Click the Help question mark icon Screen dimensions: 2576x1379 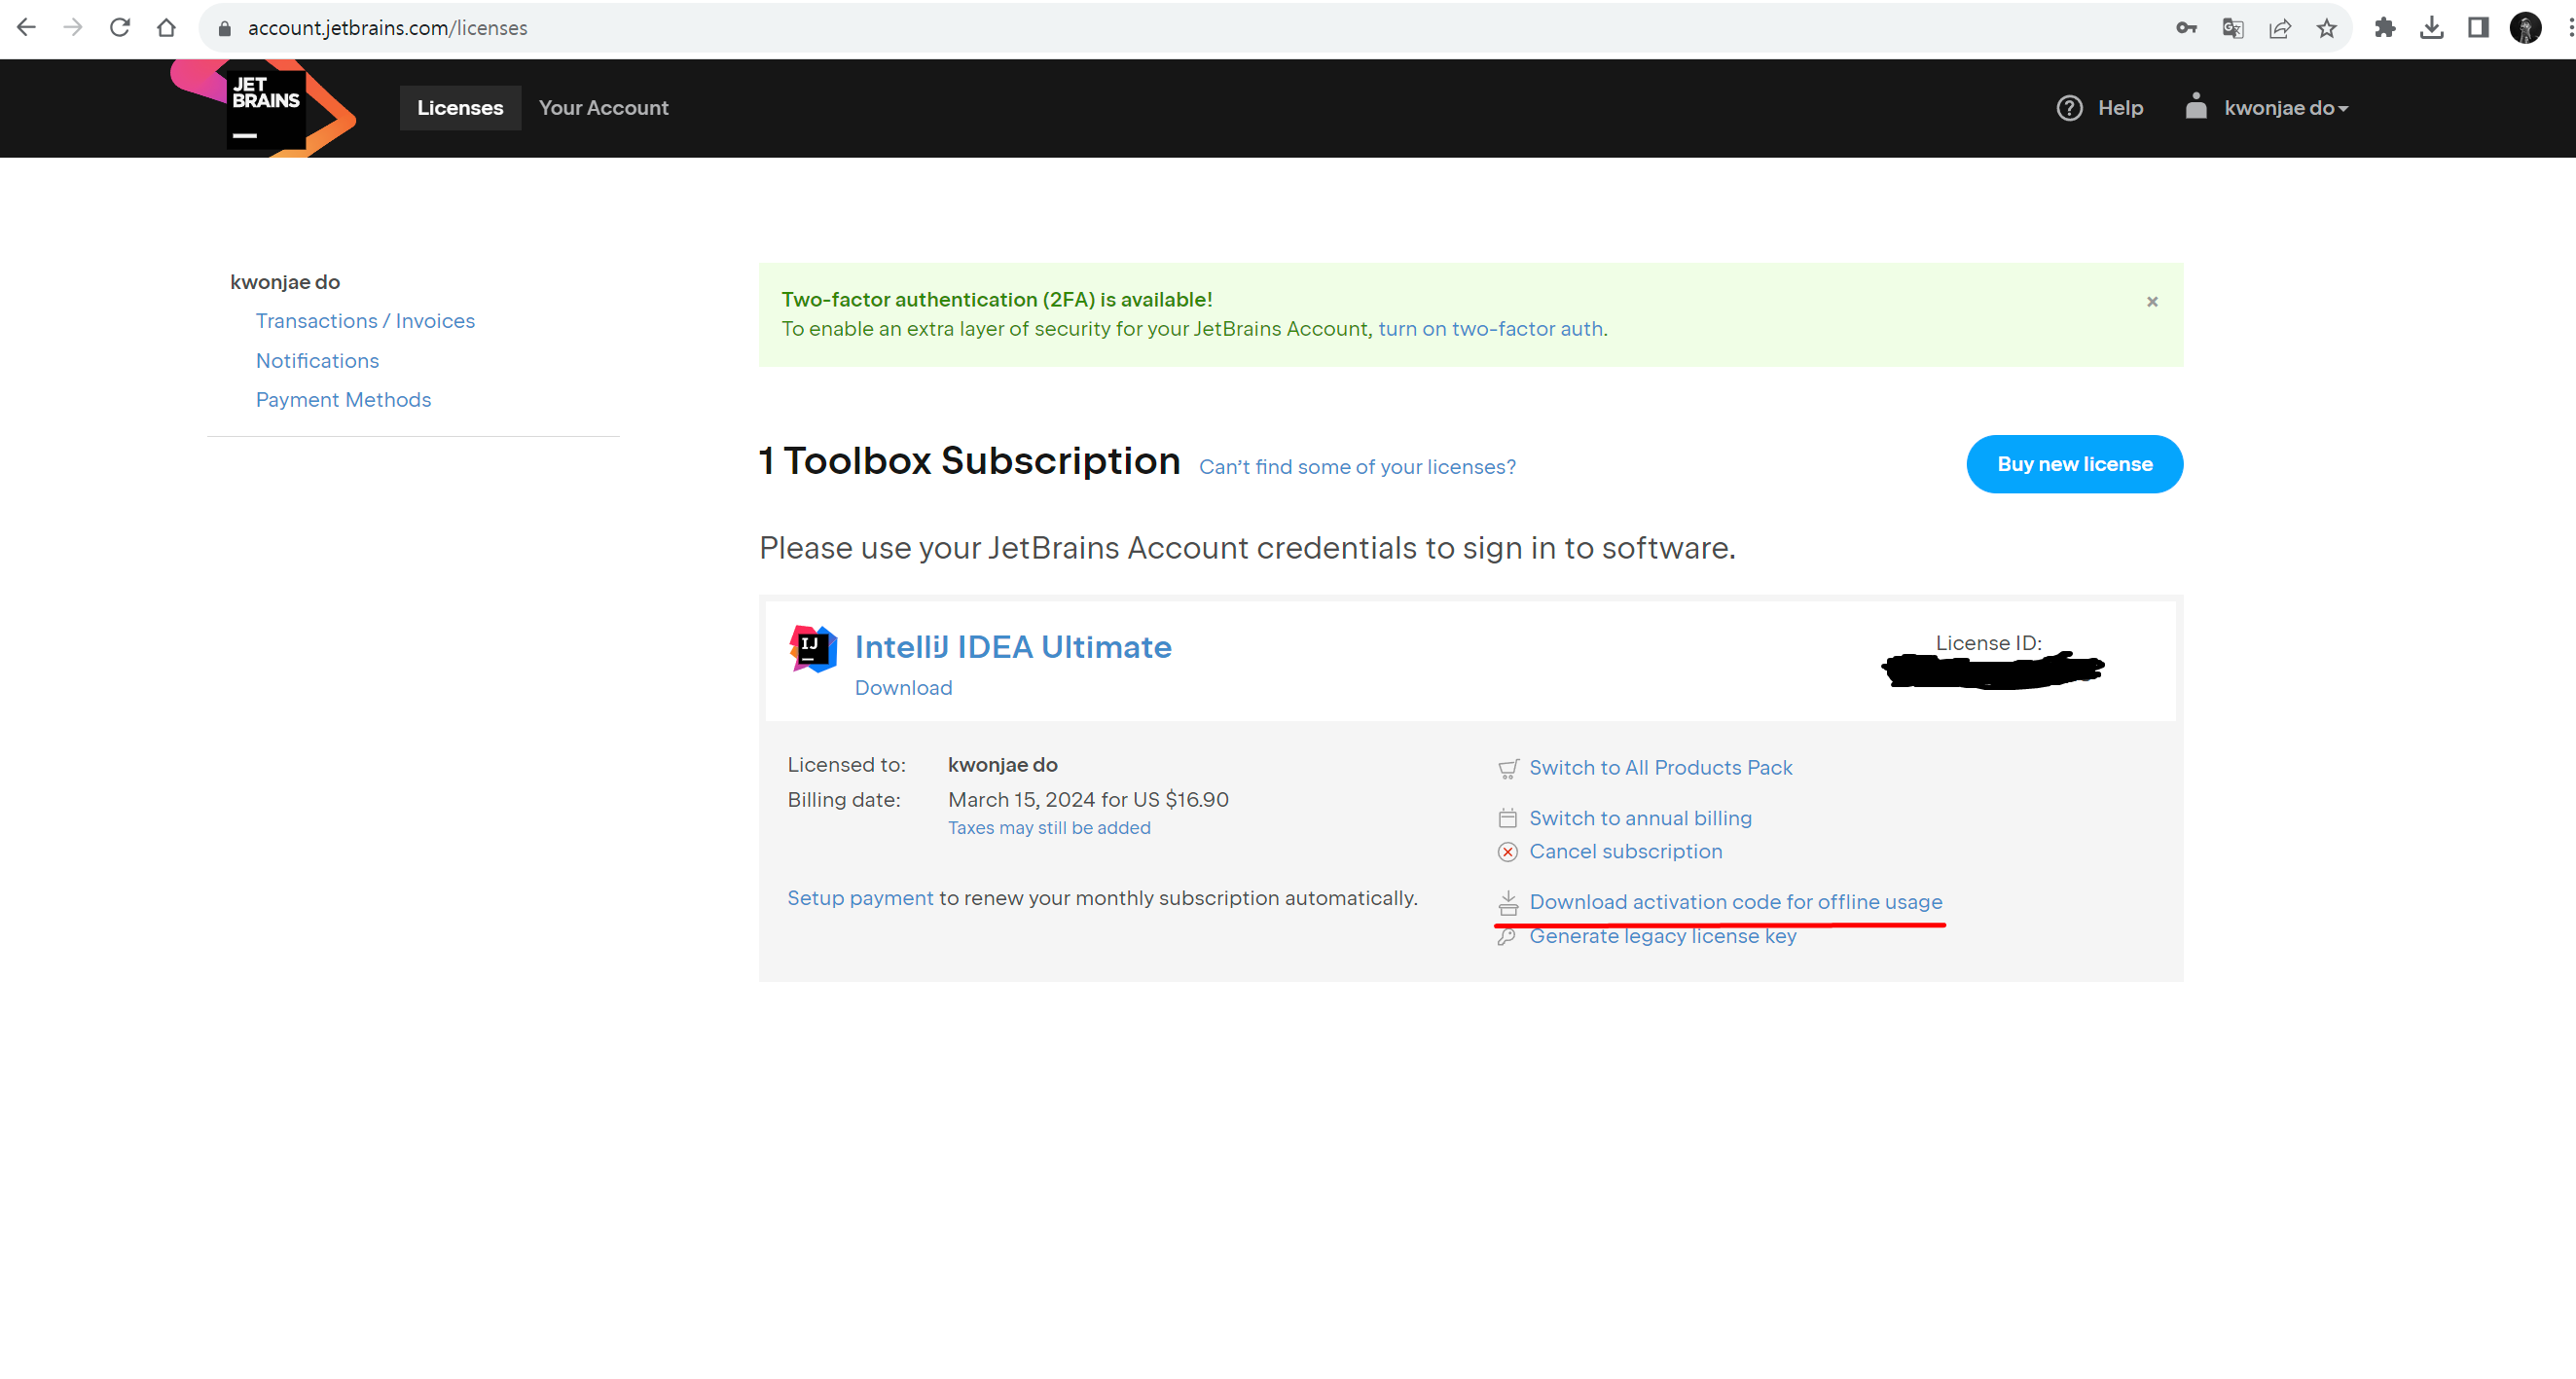[2068, 108]
